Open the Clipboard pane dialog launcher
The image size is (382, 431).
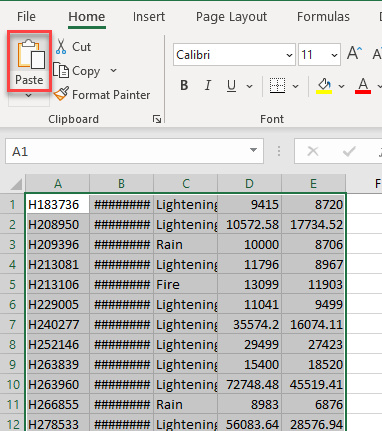(x=157, y=119)
